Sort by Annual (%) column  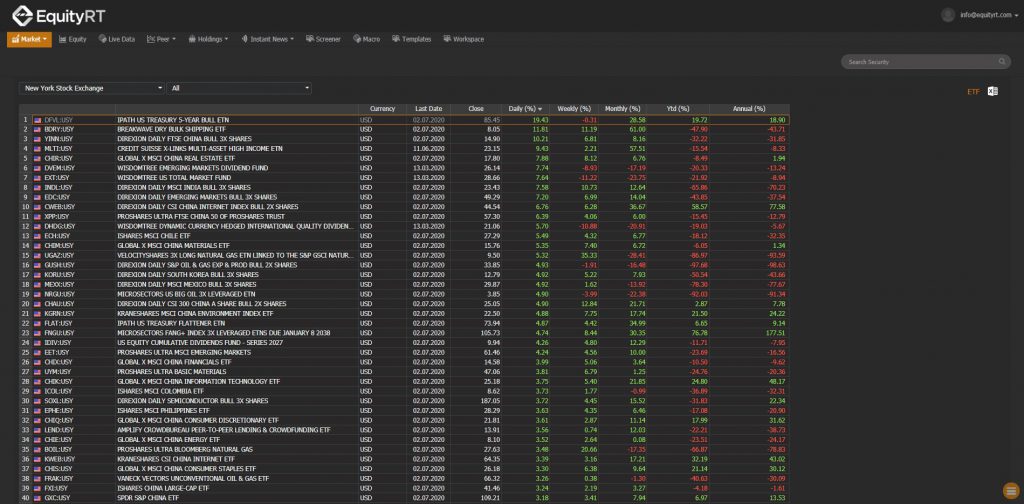[749, 109]
